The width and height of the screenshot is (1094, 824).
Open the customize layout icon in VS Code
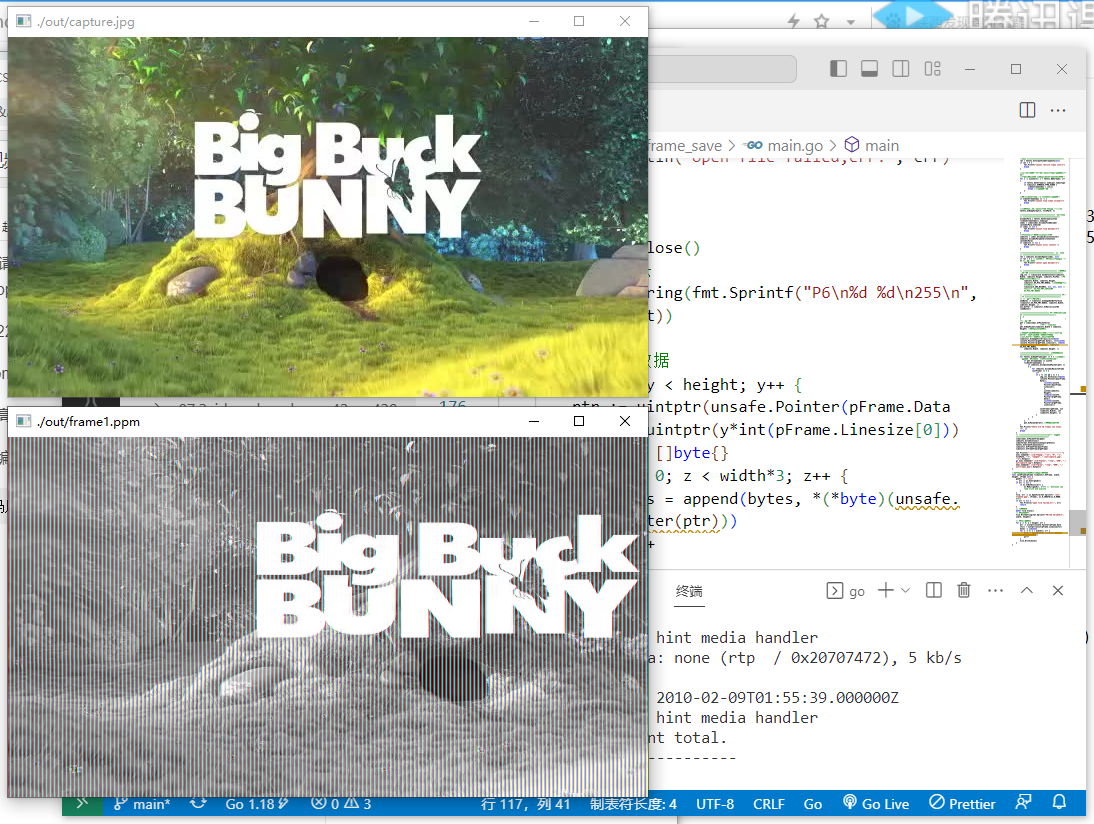(933, 68)
